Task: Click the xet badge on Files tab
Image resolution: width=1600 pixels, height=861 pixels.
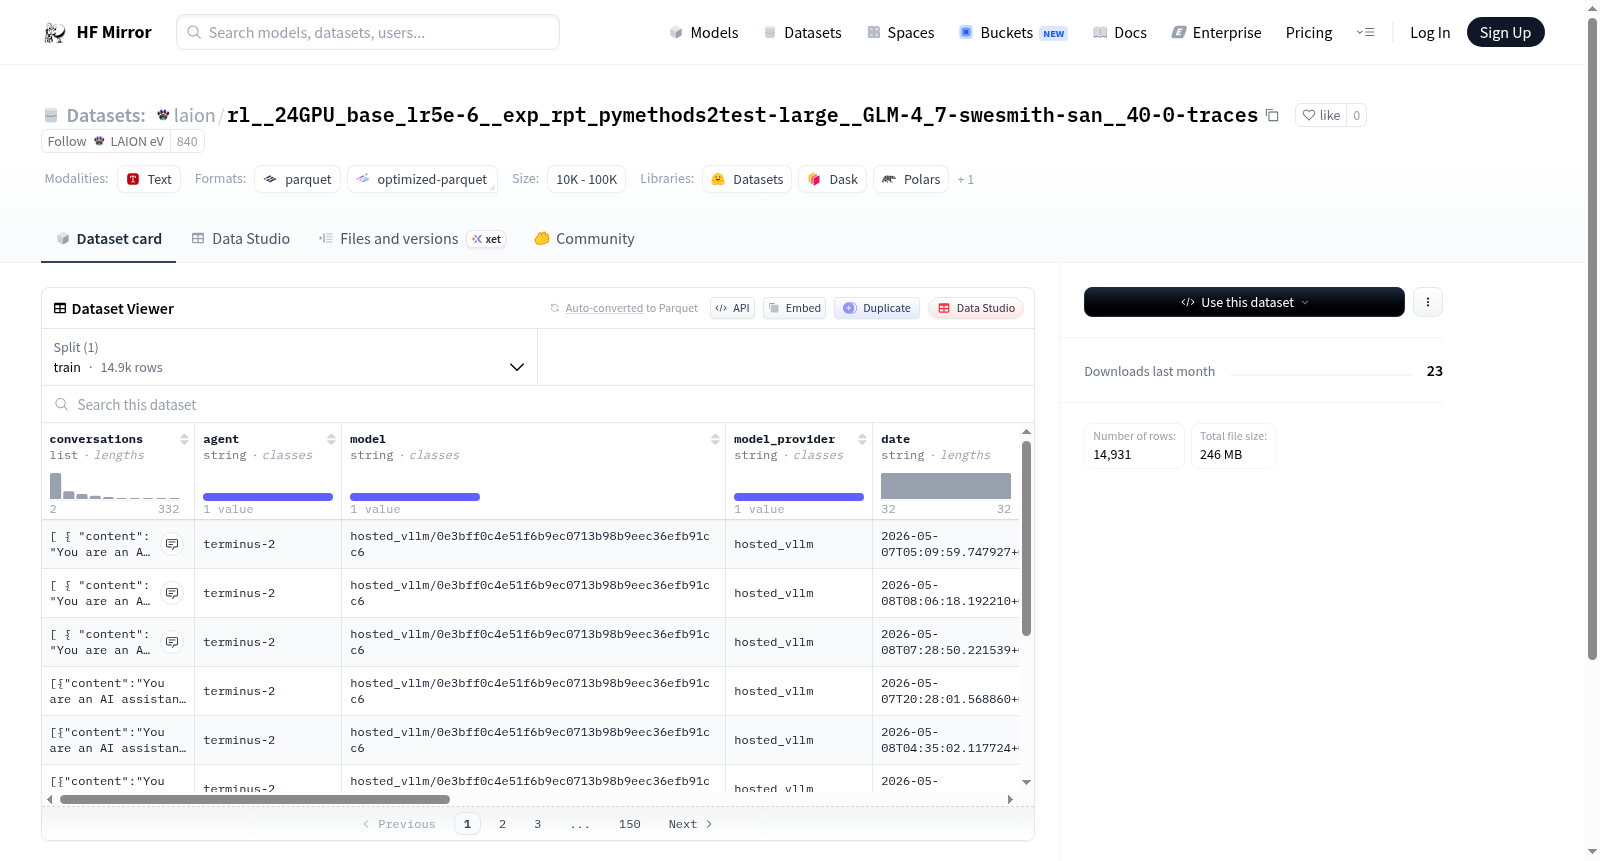Action: (487, 239)
